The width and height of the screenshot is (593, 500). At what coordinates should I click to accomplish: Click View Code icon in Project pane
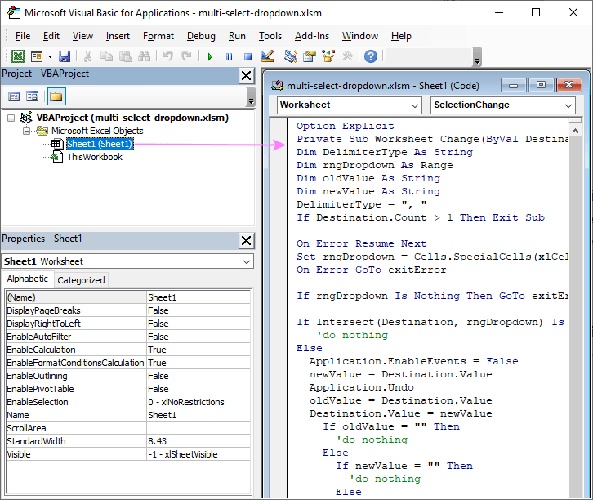(14, 96)
